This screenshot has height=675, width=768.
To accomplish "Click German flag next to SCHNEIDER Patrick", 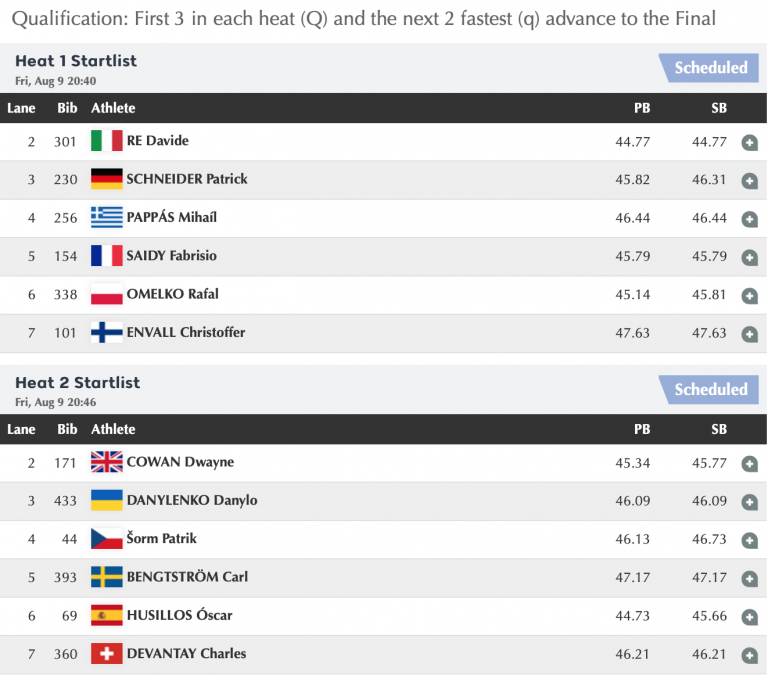I will pyautogui.click(x=106, y=179).
